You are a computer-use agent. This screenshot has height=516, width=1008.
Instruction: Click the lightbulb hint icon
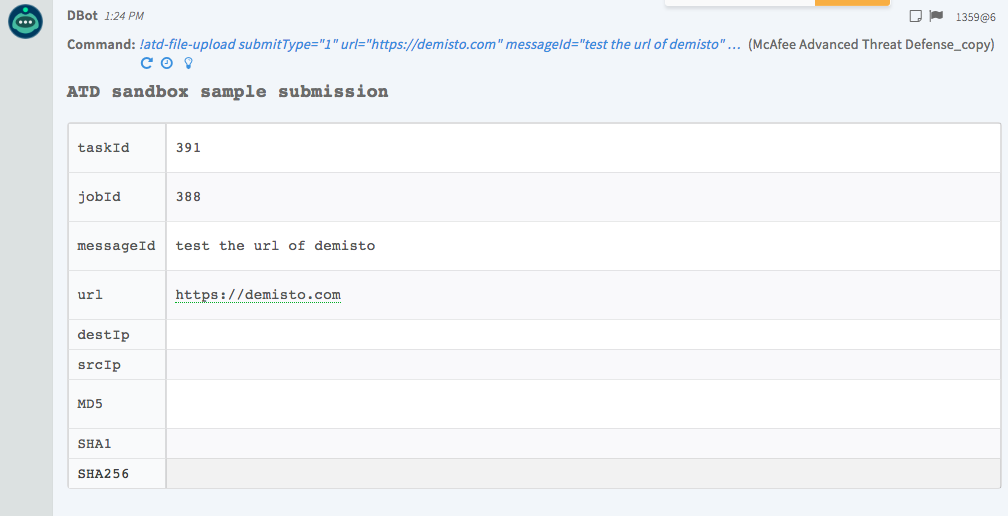tap(187, 63)
